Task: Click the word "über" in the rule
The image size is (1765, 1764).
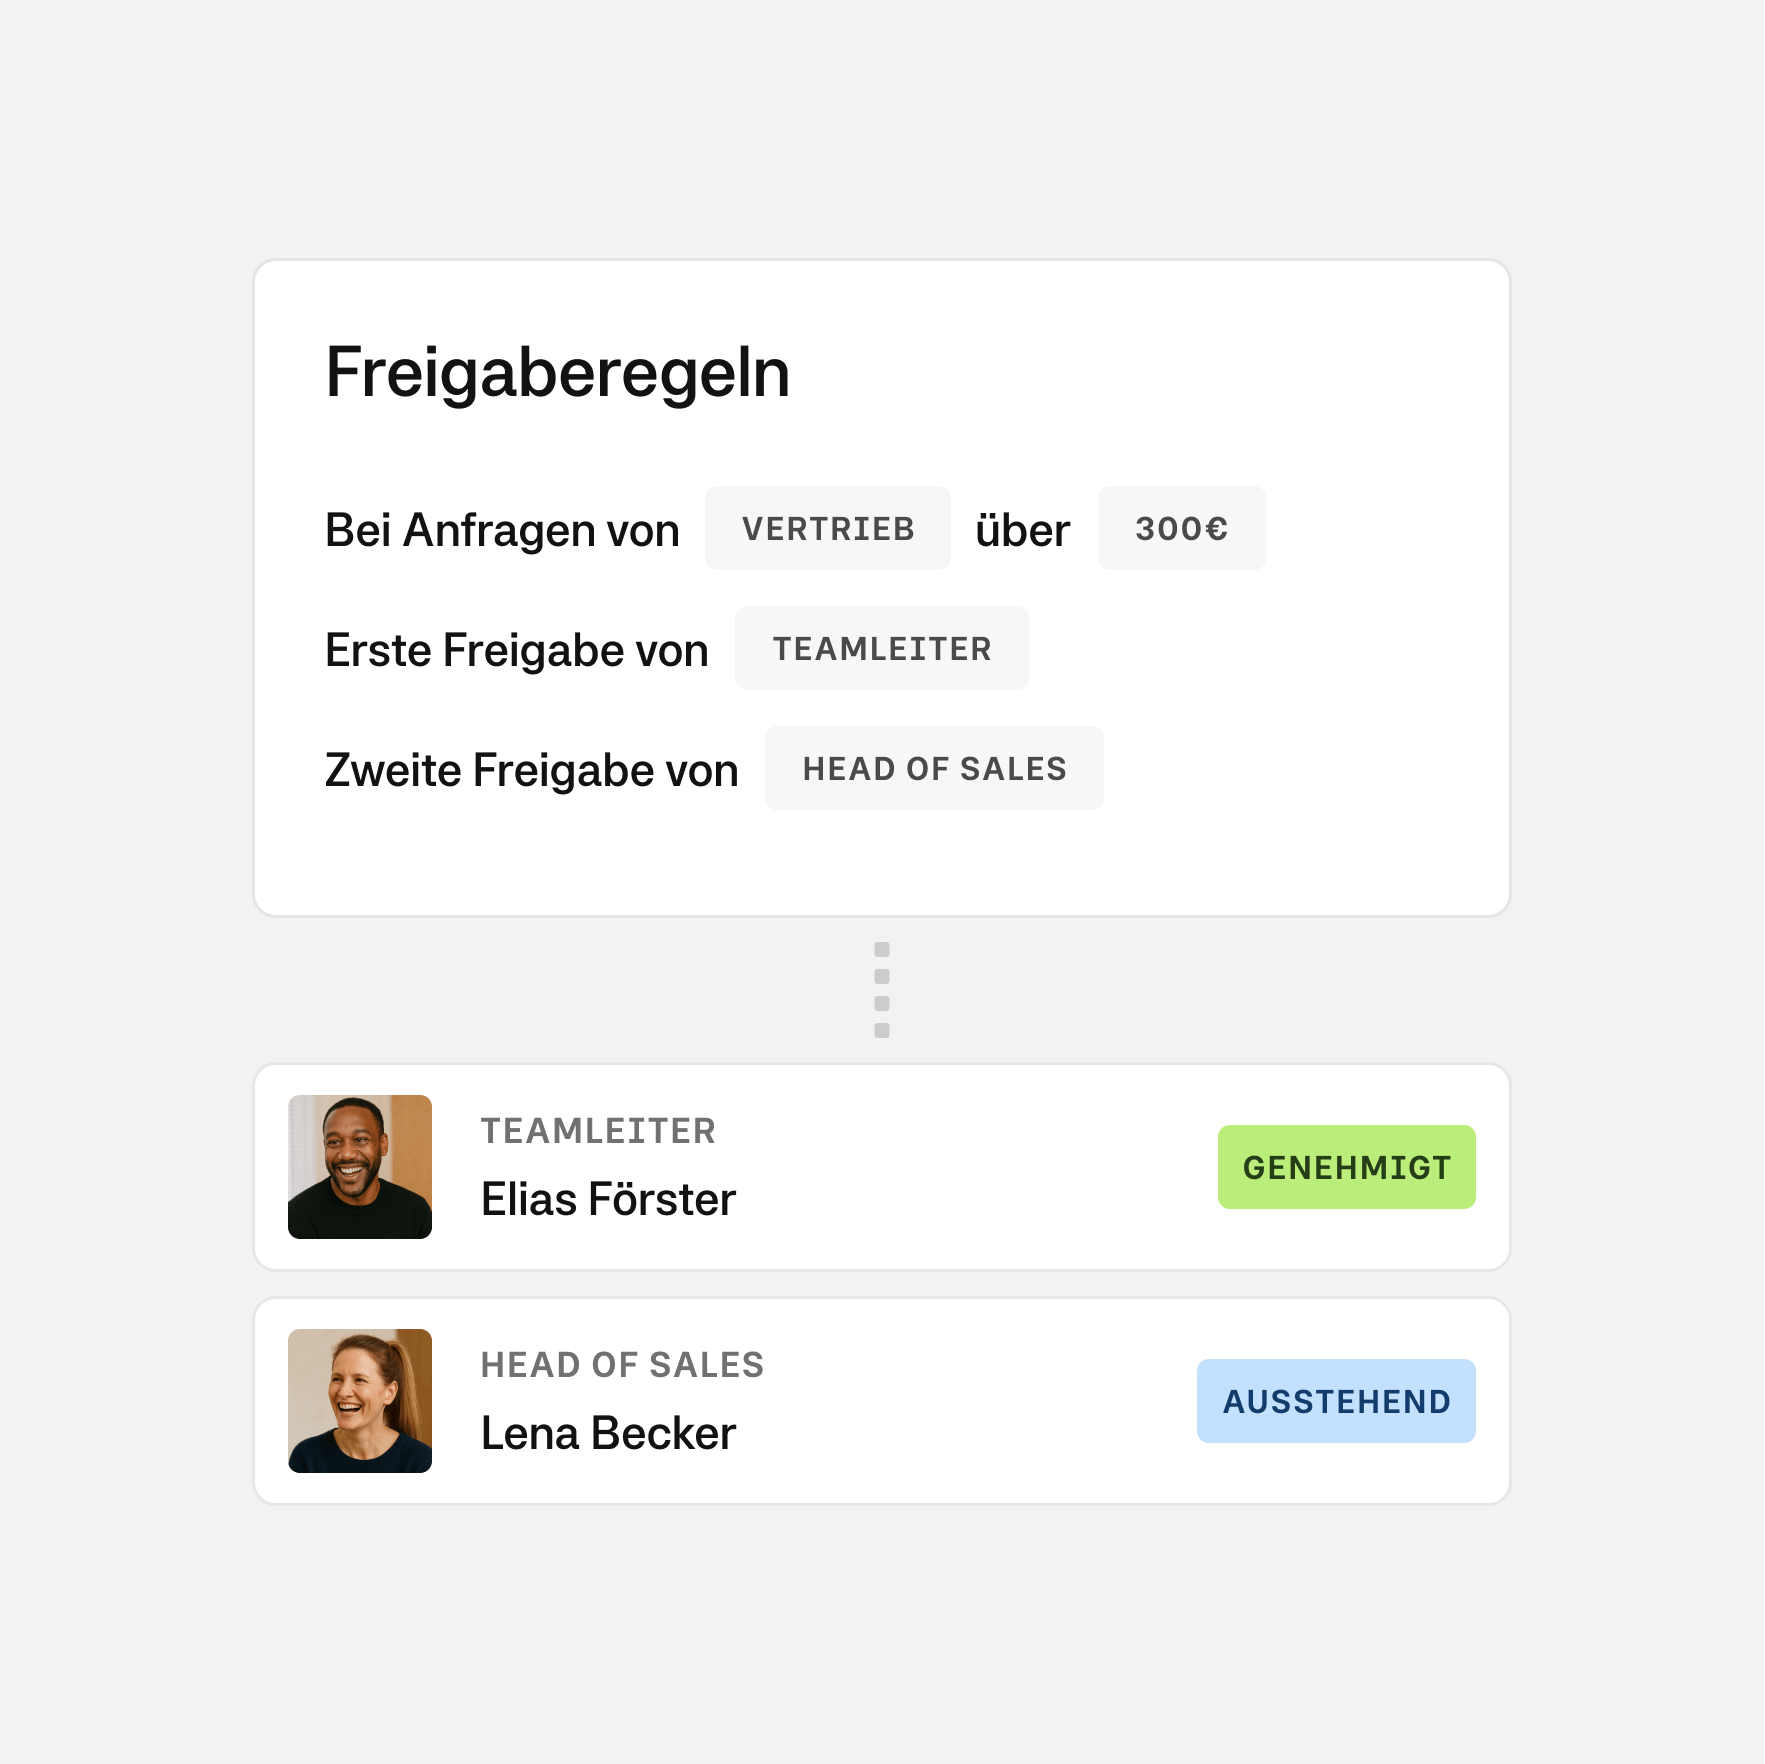Action: coord(1022,530)
